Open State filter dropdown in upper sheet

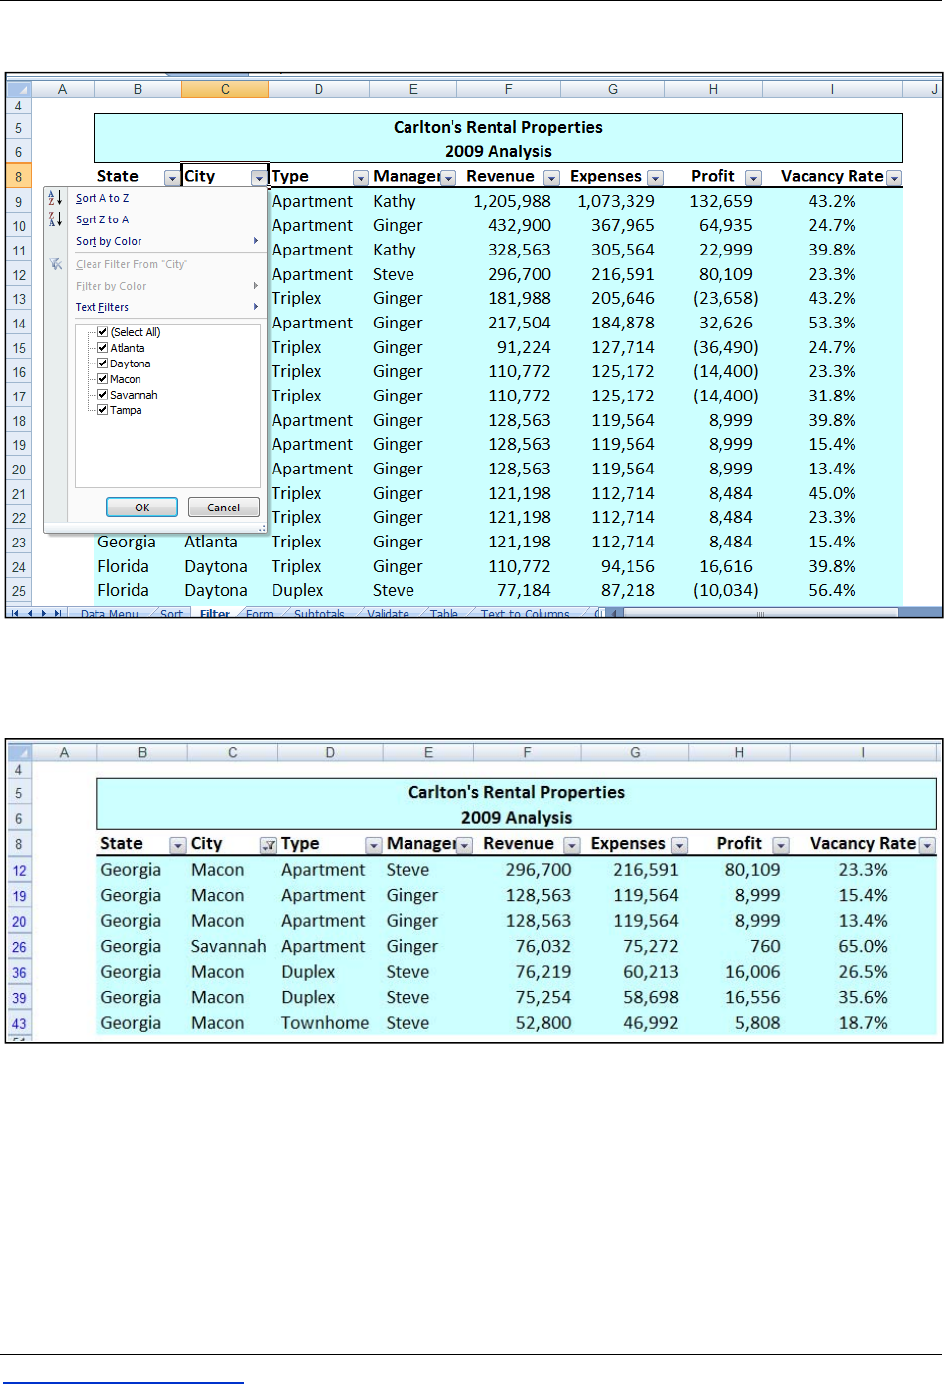click(172, 178)
